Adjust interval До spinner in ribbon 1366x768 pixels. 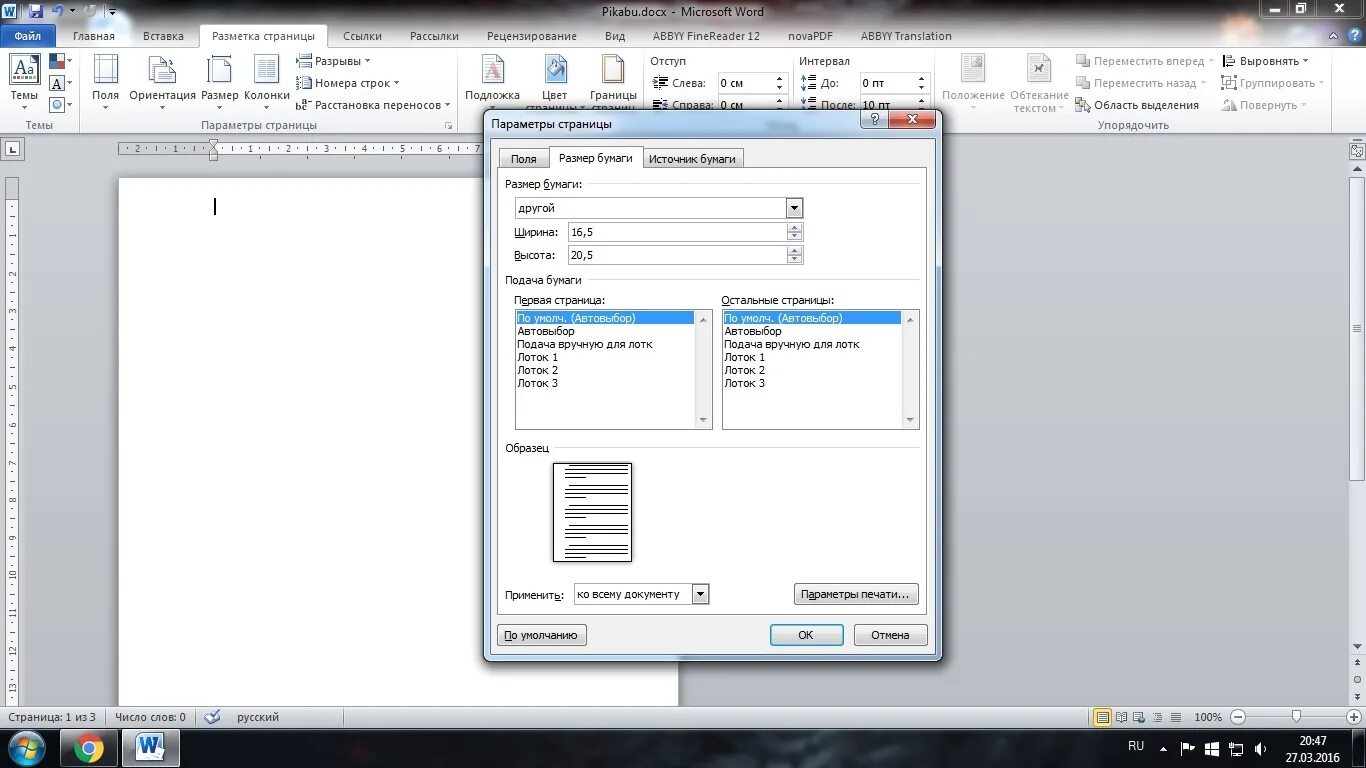tap(922, 83)
